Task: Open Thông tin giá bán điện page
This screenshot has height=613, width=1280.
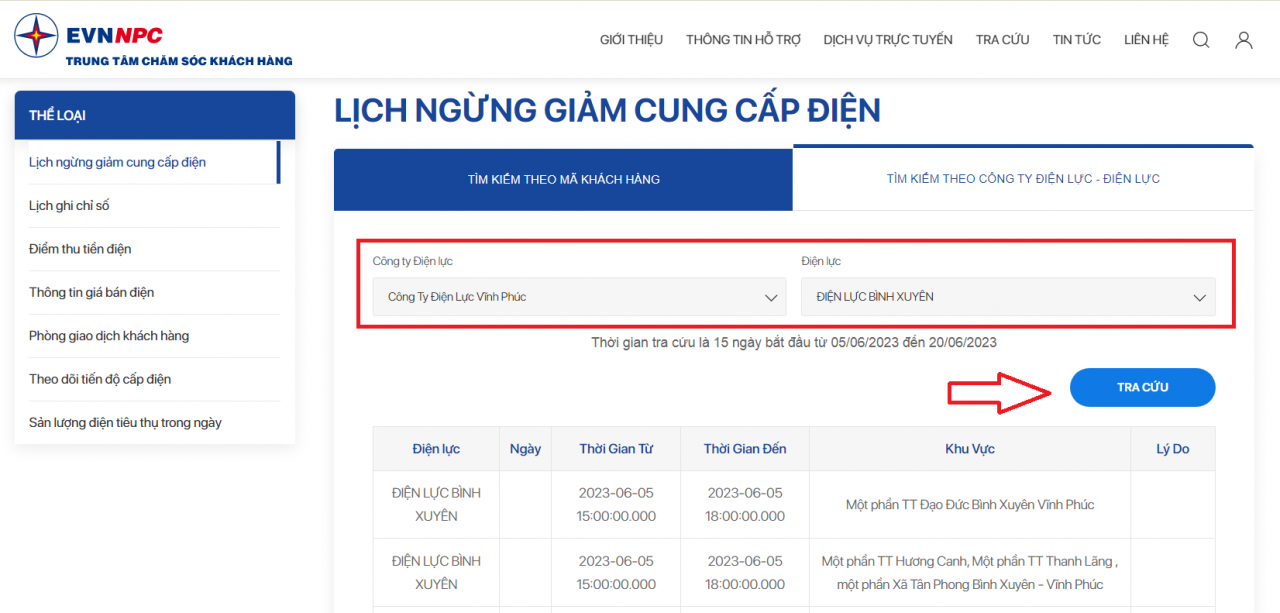Action: tap(91, 292)
